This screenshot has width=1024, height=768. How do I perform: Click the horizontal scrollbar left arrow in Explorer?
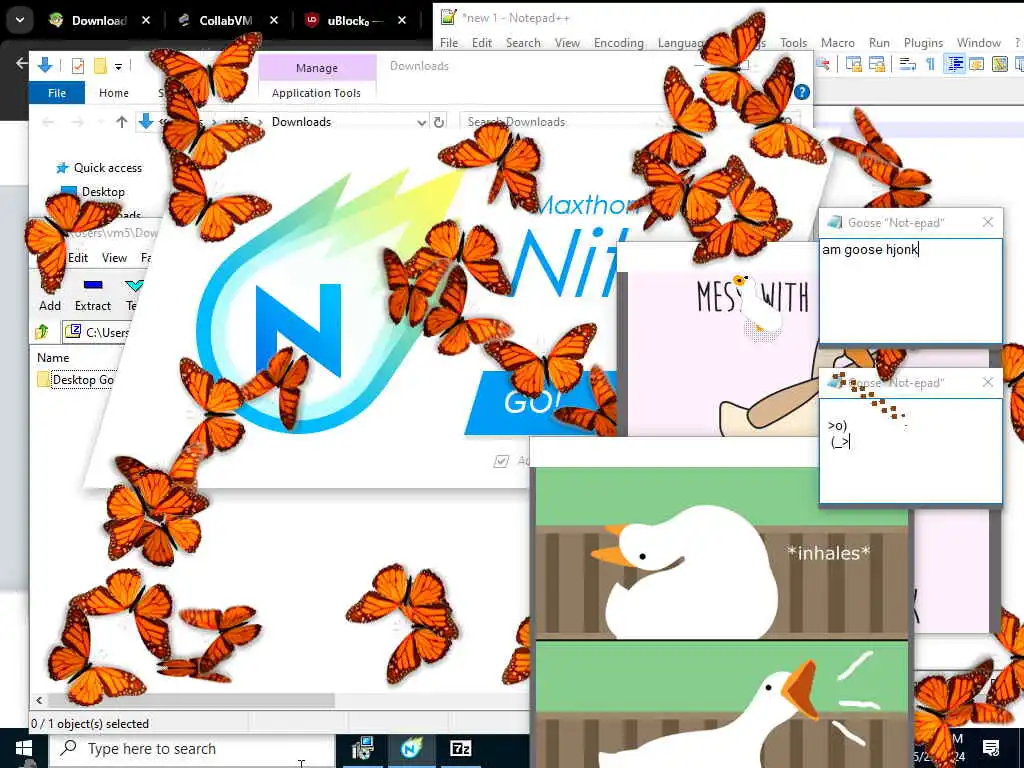click(39, 701)
